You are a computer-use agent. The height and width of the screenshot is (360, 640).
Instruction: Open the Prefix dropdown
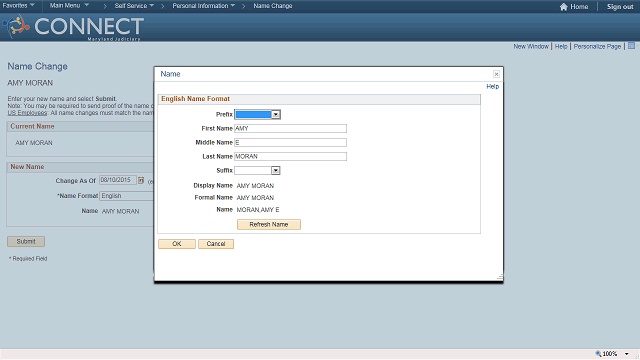[x=258, y=115]
